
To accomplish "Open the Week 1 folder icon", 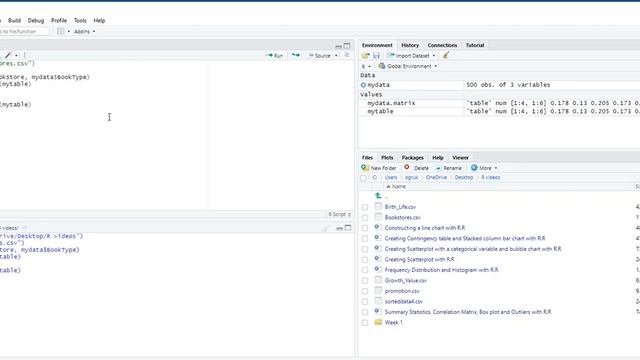I will coord(378,322).
